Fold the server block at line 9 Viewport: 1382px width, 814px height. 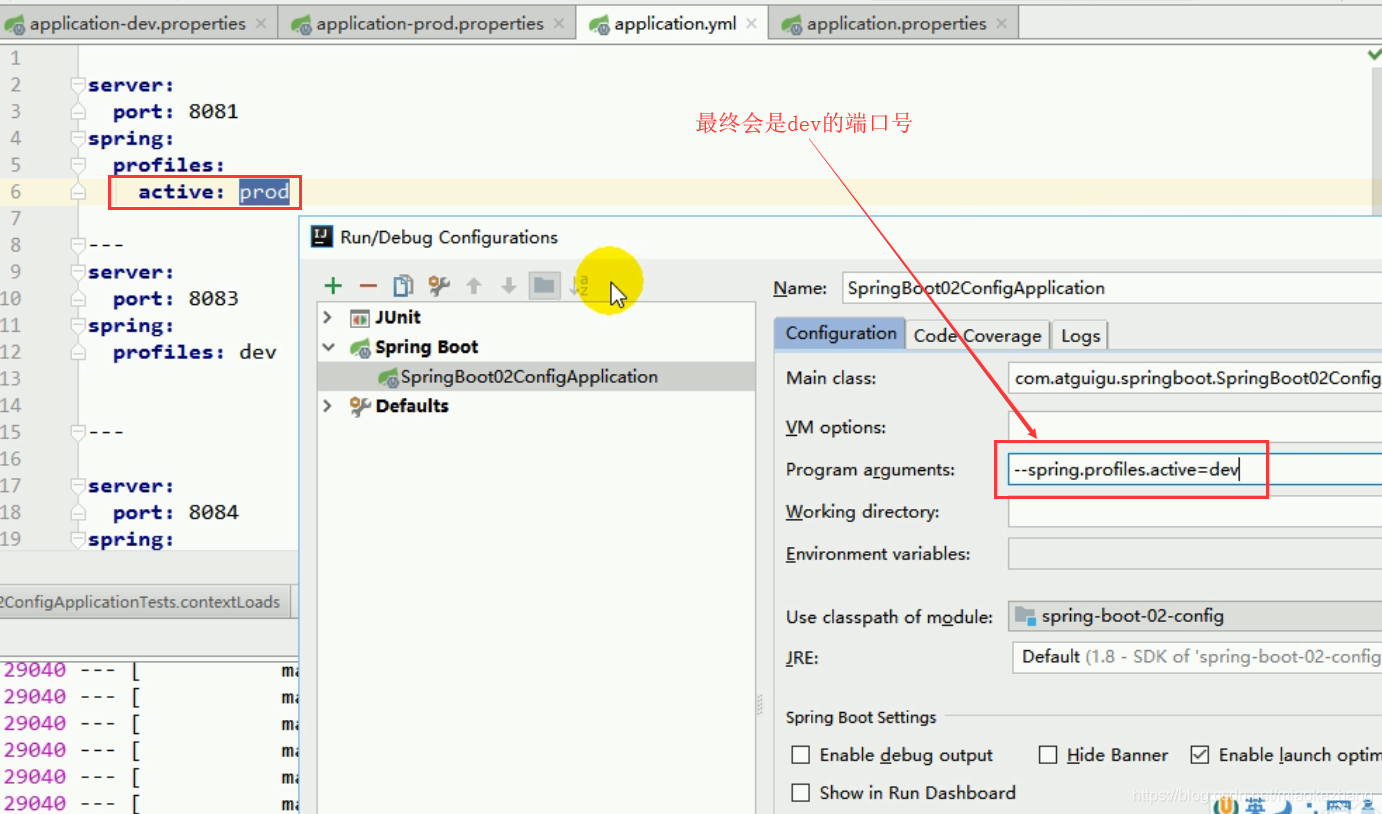click(78, 272)
